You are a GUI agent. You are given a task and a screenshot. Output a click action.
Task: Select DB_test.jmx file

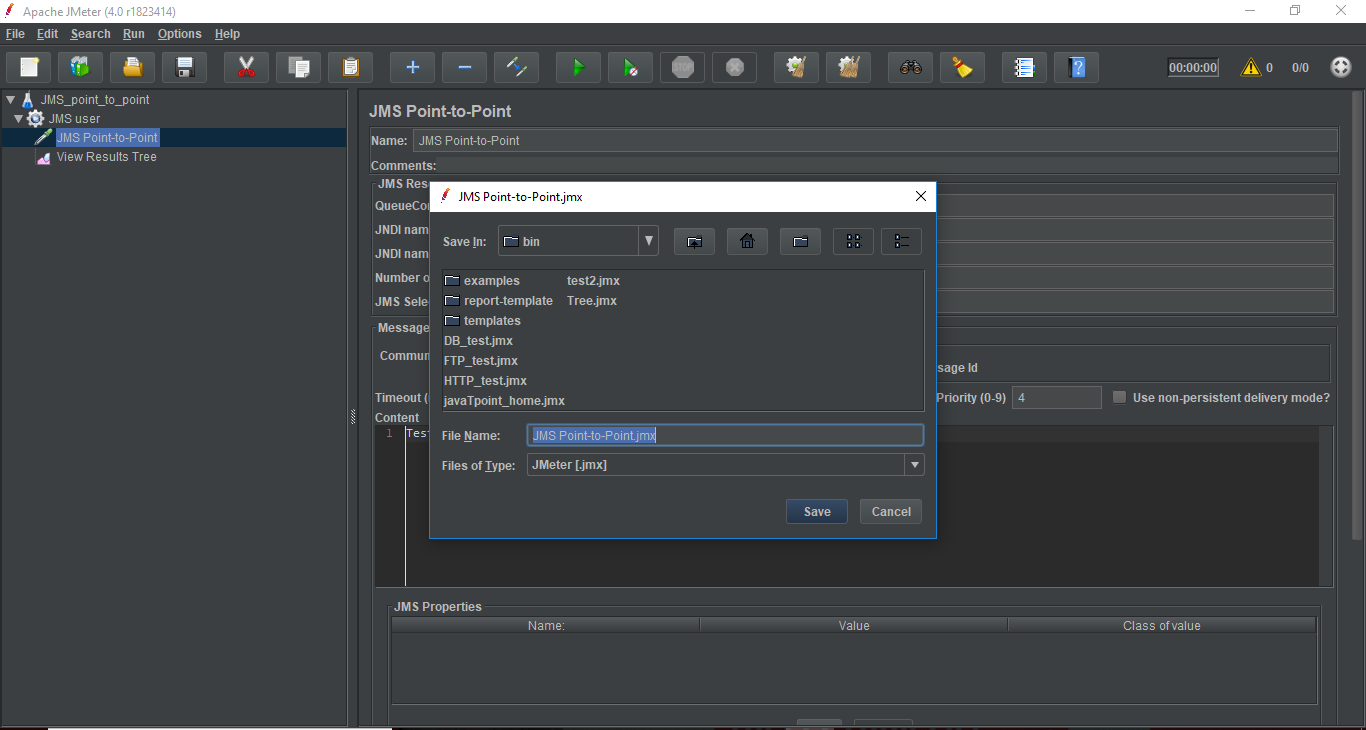[x=478, y=341]
